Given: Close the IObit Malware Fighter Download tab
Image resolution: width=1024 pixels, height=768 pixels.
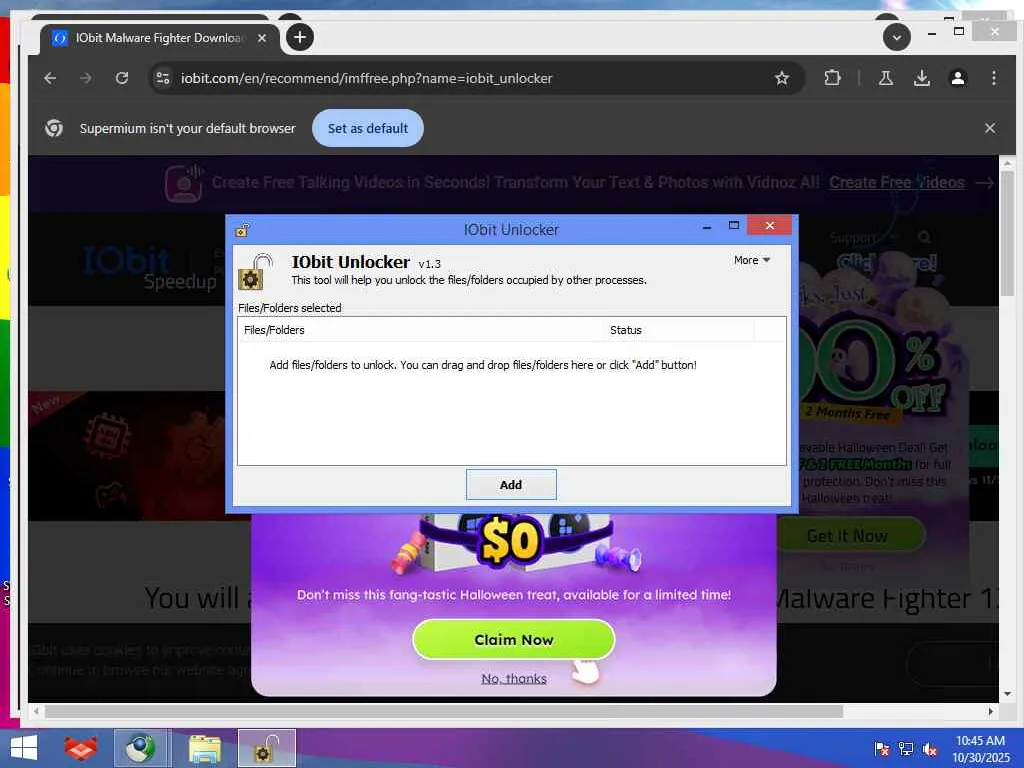Looking at the screenshot, I should (x=262, y=38).
